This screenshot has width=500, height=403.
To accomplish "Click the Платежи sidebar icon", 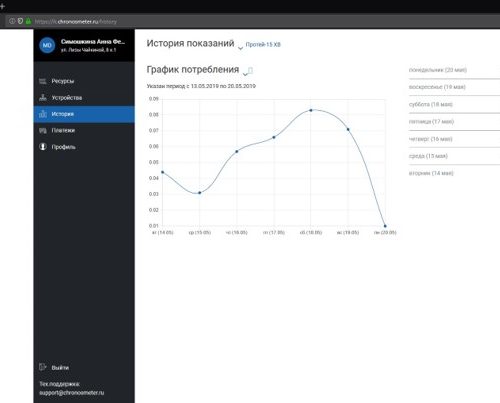I will pyautogui.click(x=43, y=130).
